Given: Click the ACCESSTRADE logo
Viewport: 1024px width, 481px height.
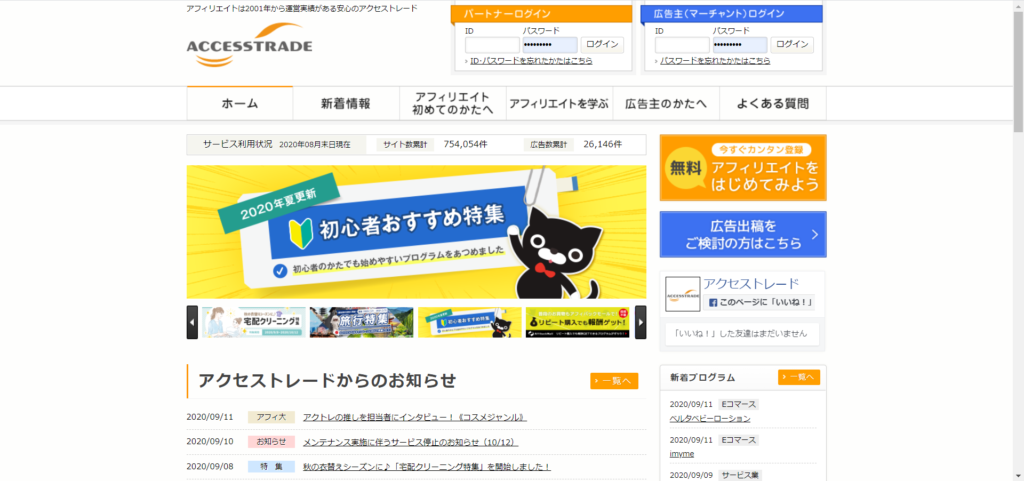Looking at the screenshot, I should [249, 46].
